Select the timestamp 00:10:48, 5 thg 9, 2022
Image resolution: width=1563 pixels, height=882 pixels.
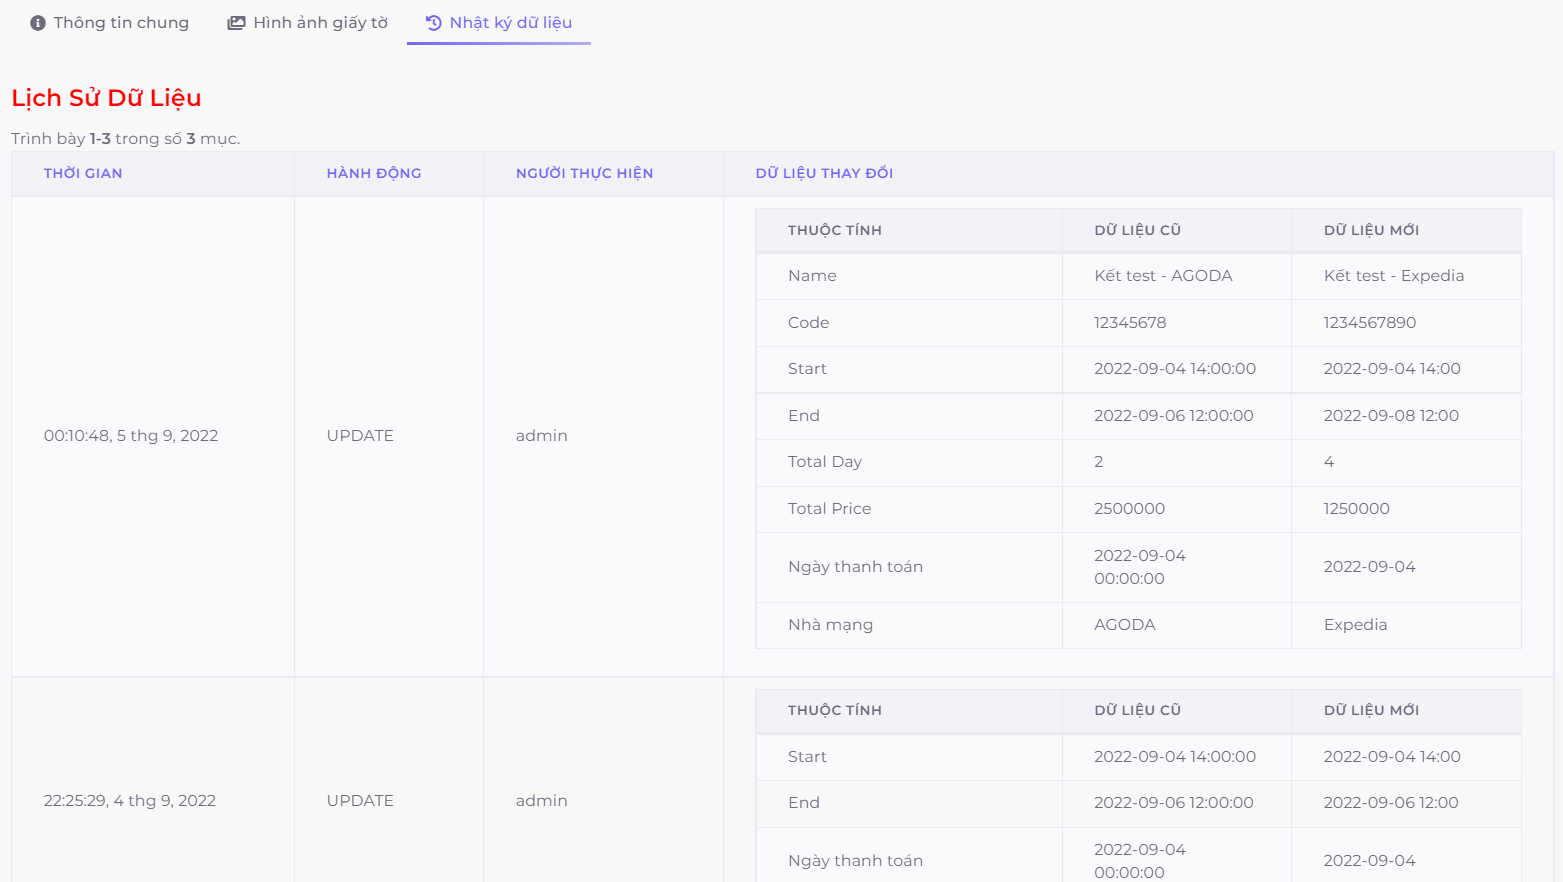[x=131, y=436]
